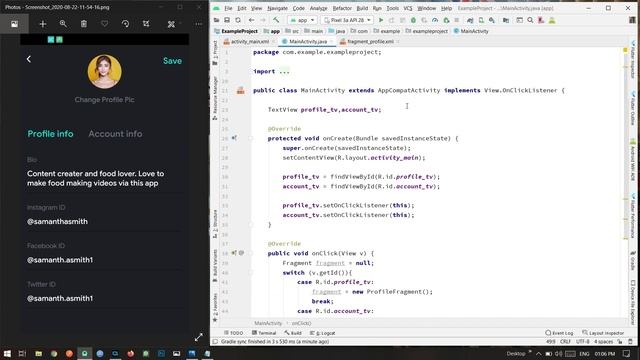
Task: Click the MainActivity breadcrumb
Action: (471, 31)
